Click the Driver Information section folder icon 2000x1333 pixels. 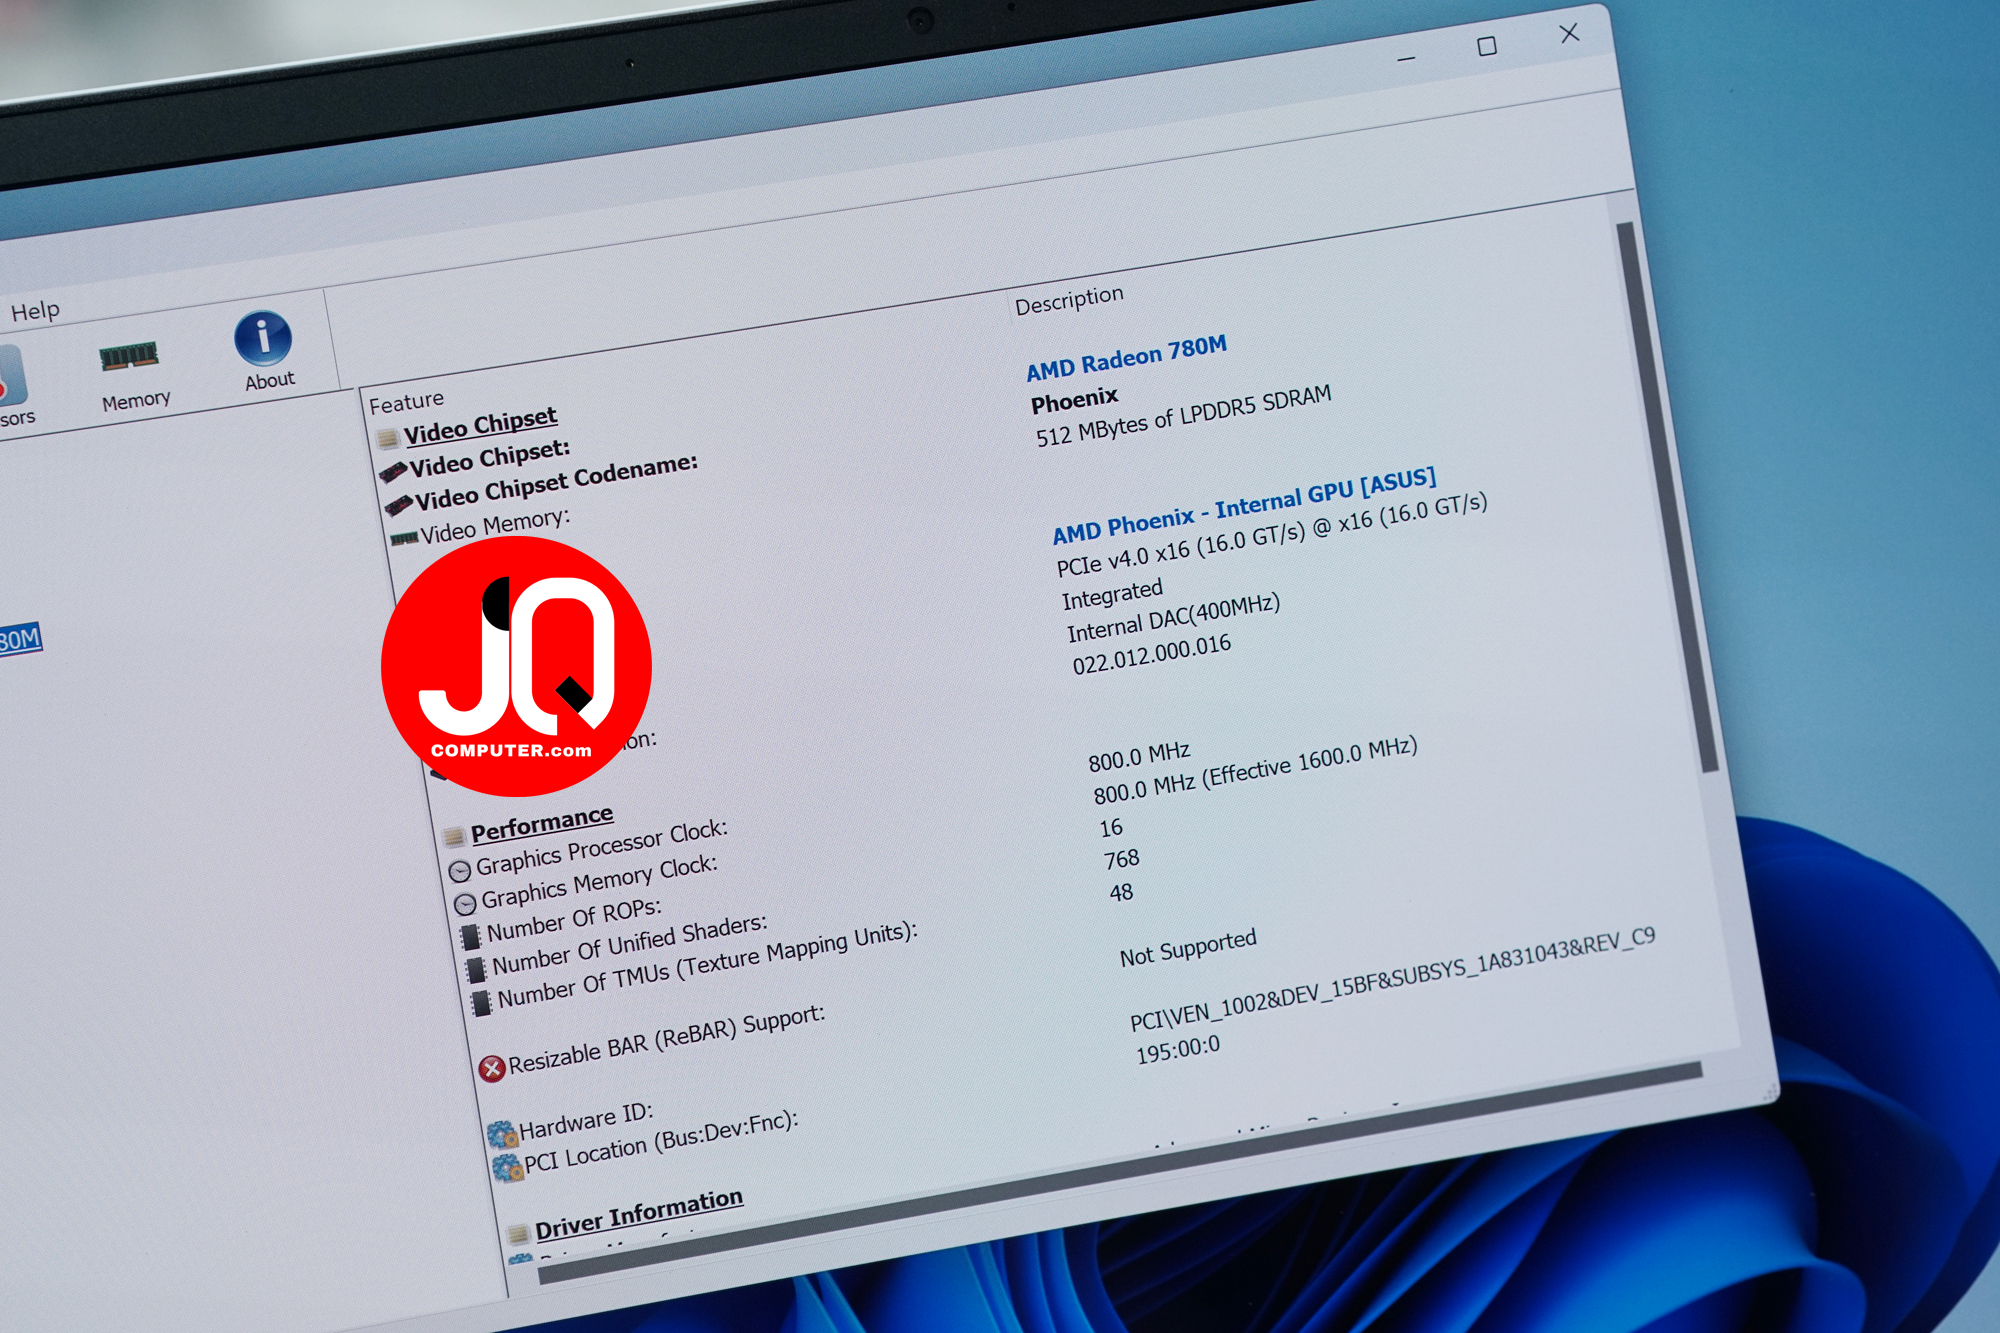[x=517, y=1233]
